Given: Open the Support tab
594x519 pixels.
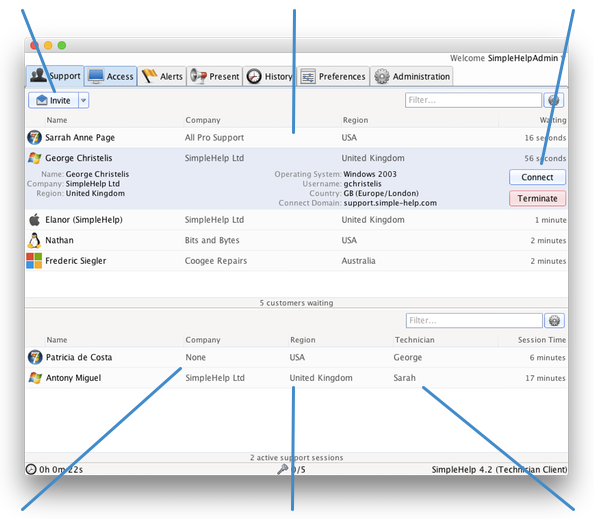Looking at the screenshot, I should point(55,76).
